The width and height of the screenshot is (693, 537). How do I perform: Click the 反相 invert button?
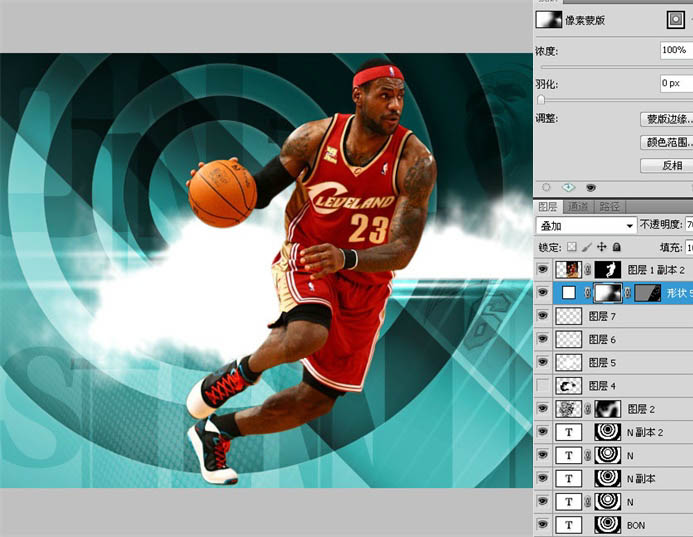pyautogui.click(x=666, y=166)
